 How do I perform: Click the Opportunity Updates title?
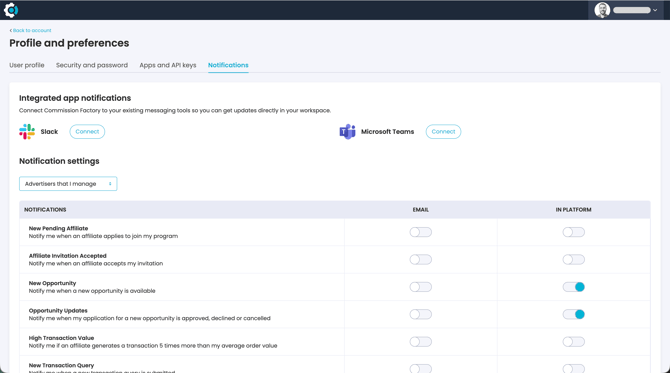click(58, 310)
